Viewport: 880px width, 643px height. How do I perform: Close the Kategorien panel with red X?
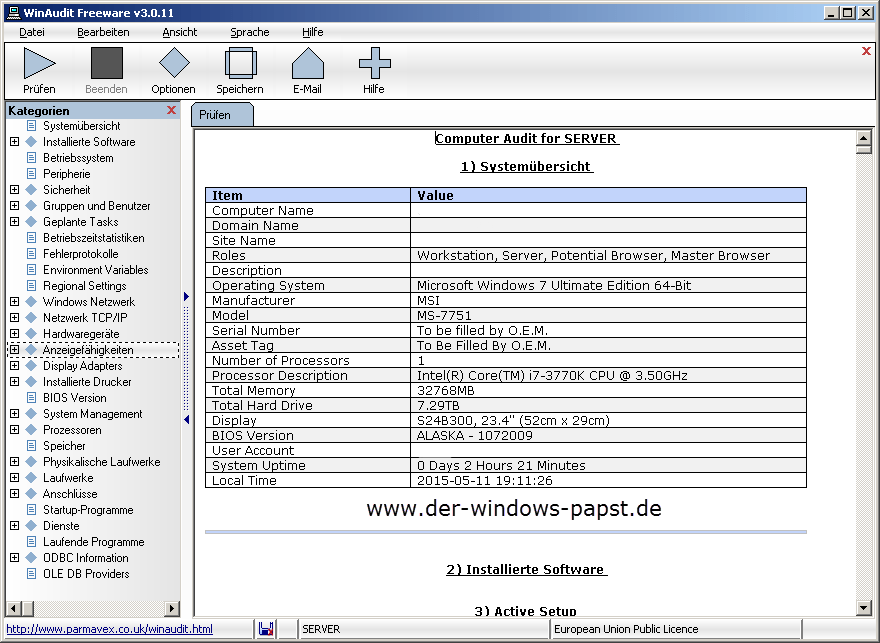point(171,110)
